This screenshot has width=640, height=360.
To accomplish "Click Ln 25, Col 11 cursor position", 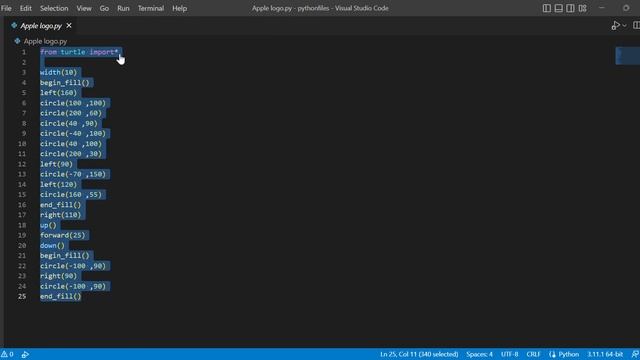I will (x=419, y=354).
